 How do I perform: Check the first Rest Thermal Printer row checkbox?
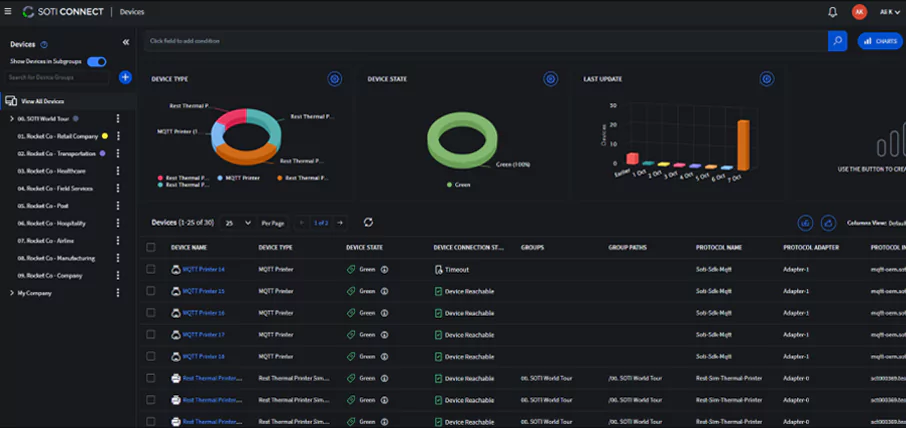[x=151, y=378]
